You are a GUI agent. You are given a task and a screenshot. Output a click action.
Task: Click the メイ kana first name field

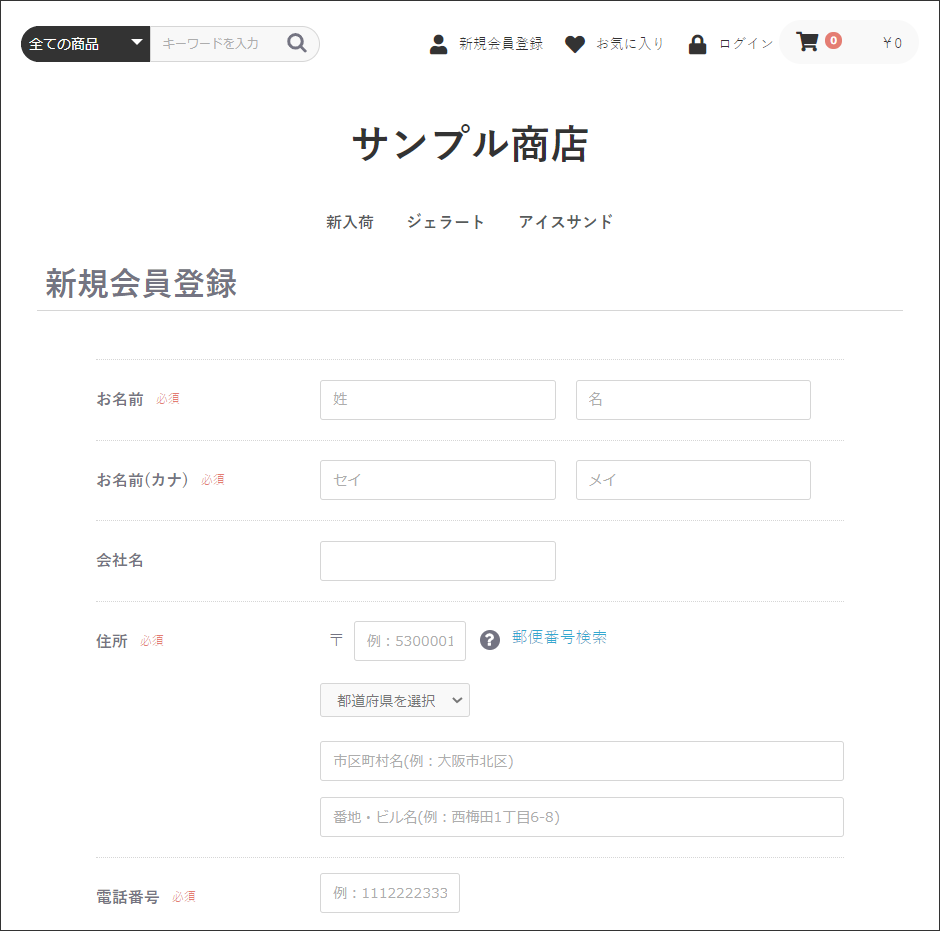click(x=692, y=480)
